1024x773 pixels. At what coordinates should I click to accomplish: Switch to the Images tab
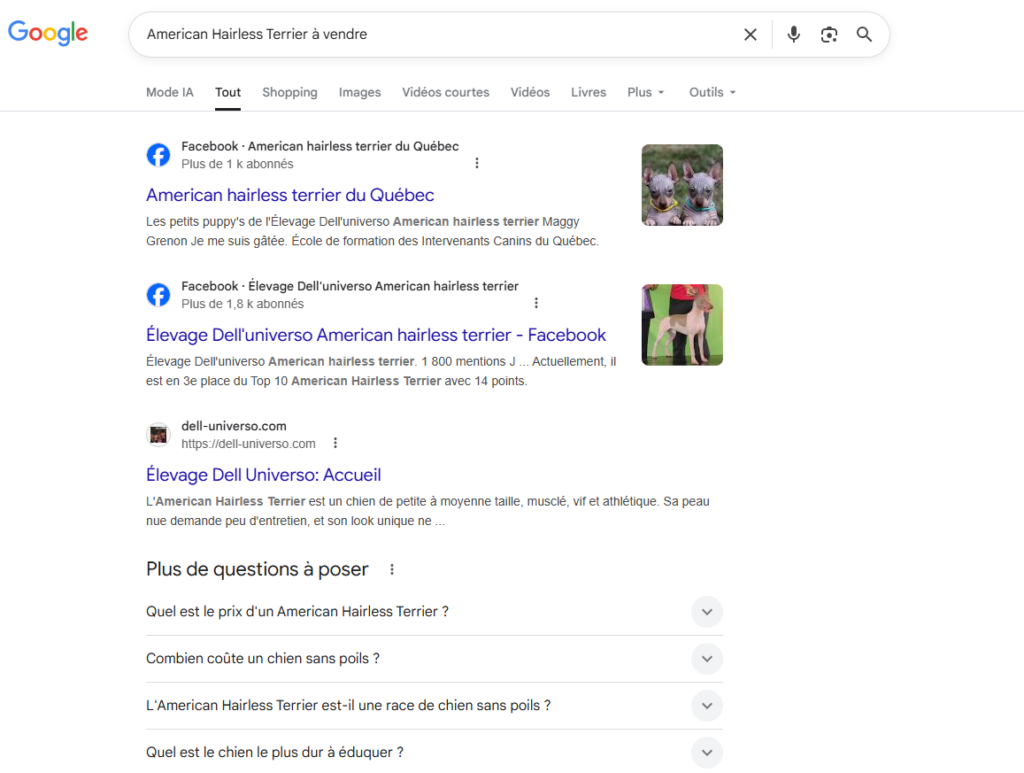[359, 92]
